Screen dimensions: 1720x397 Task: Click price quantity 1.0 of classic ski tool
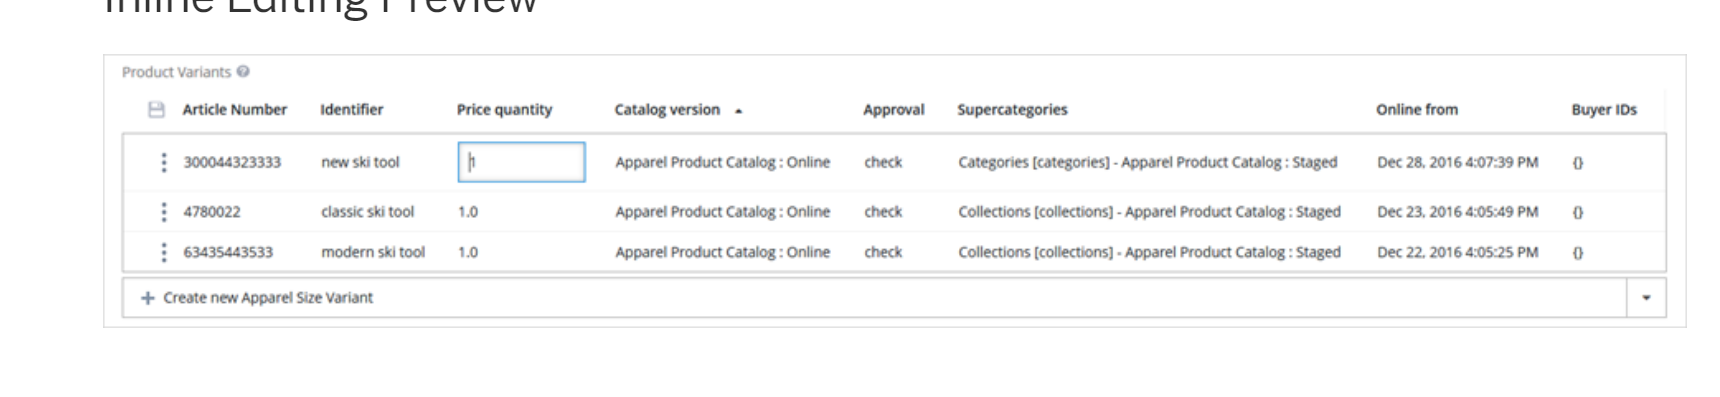[x=467, y=212]
